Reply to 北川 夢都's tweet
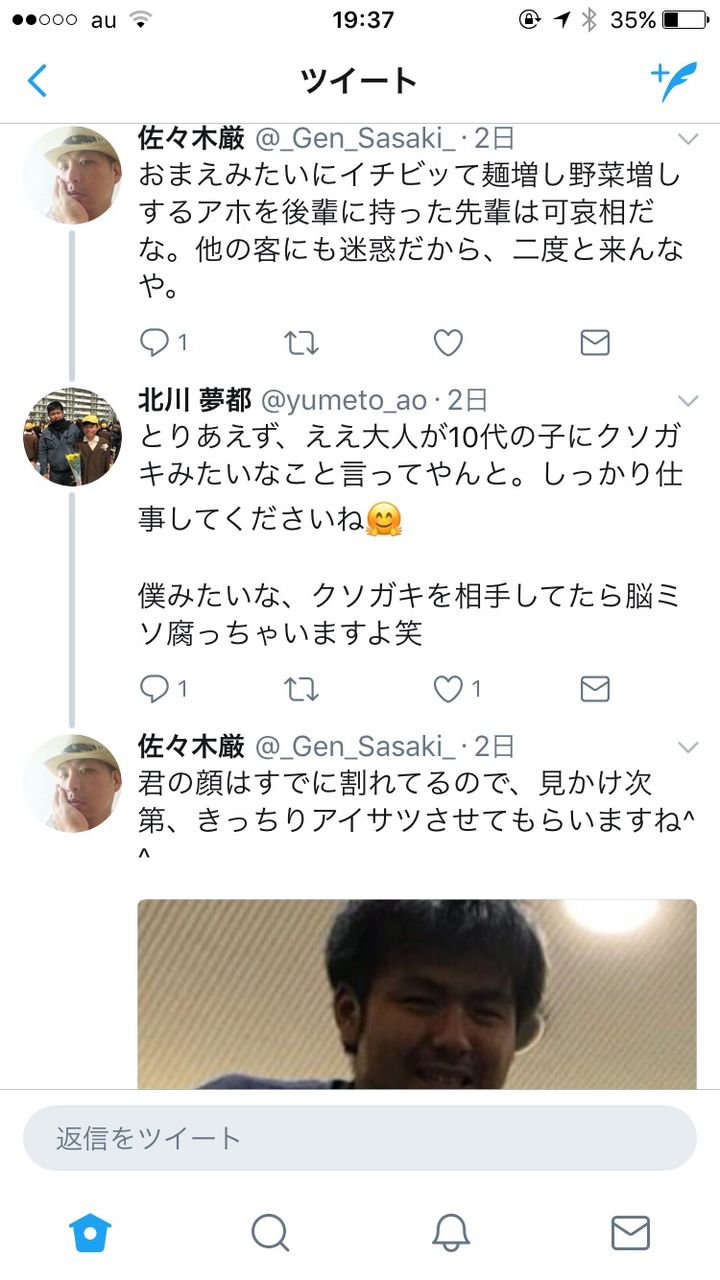The height and width of the screenshot is (1280, 720). pyautogui.click(x=163, y=689)
